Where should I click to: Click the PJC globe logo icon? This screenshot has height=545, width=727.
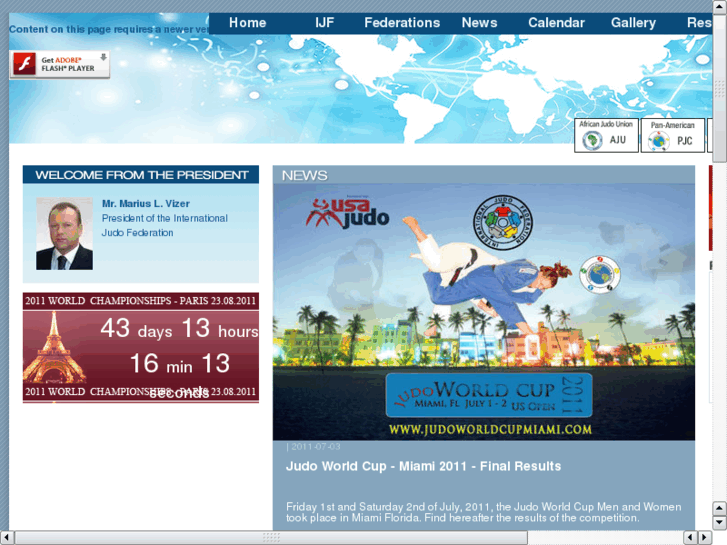659,141
